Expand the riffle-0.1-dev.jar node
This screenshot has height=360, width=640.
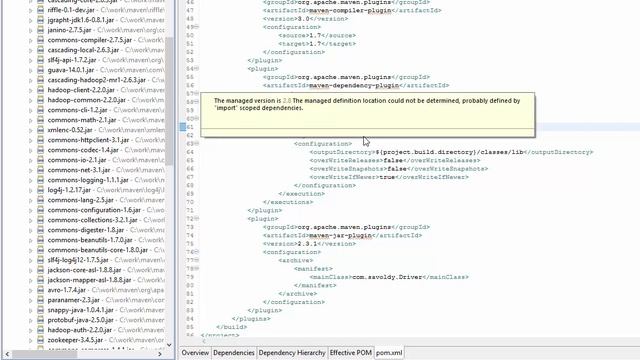[31, 10]
